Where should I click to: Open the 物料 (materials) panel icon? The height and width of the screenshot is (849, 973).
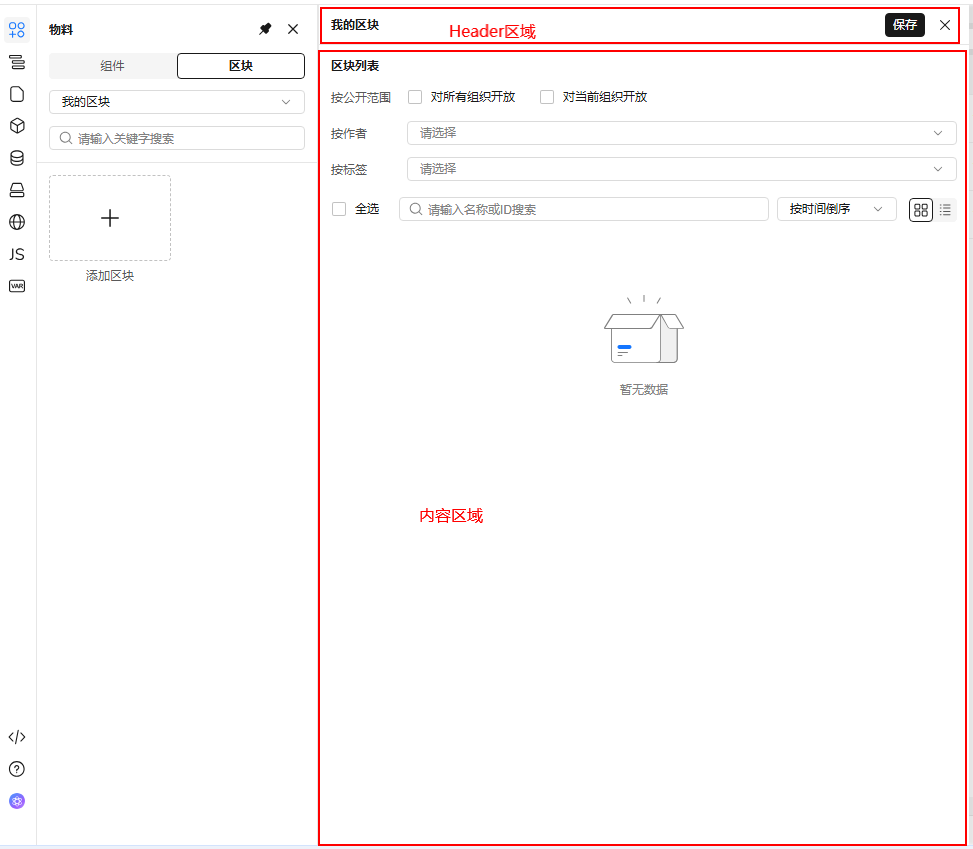click(x=16, y=30)
